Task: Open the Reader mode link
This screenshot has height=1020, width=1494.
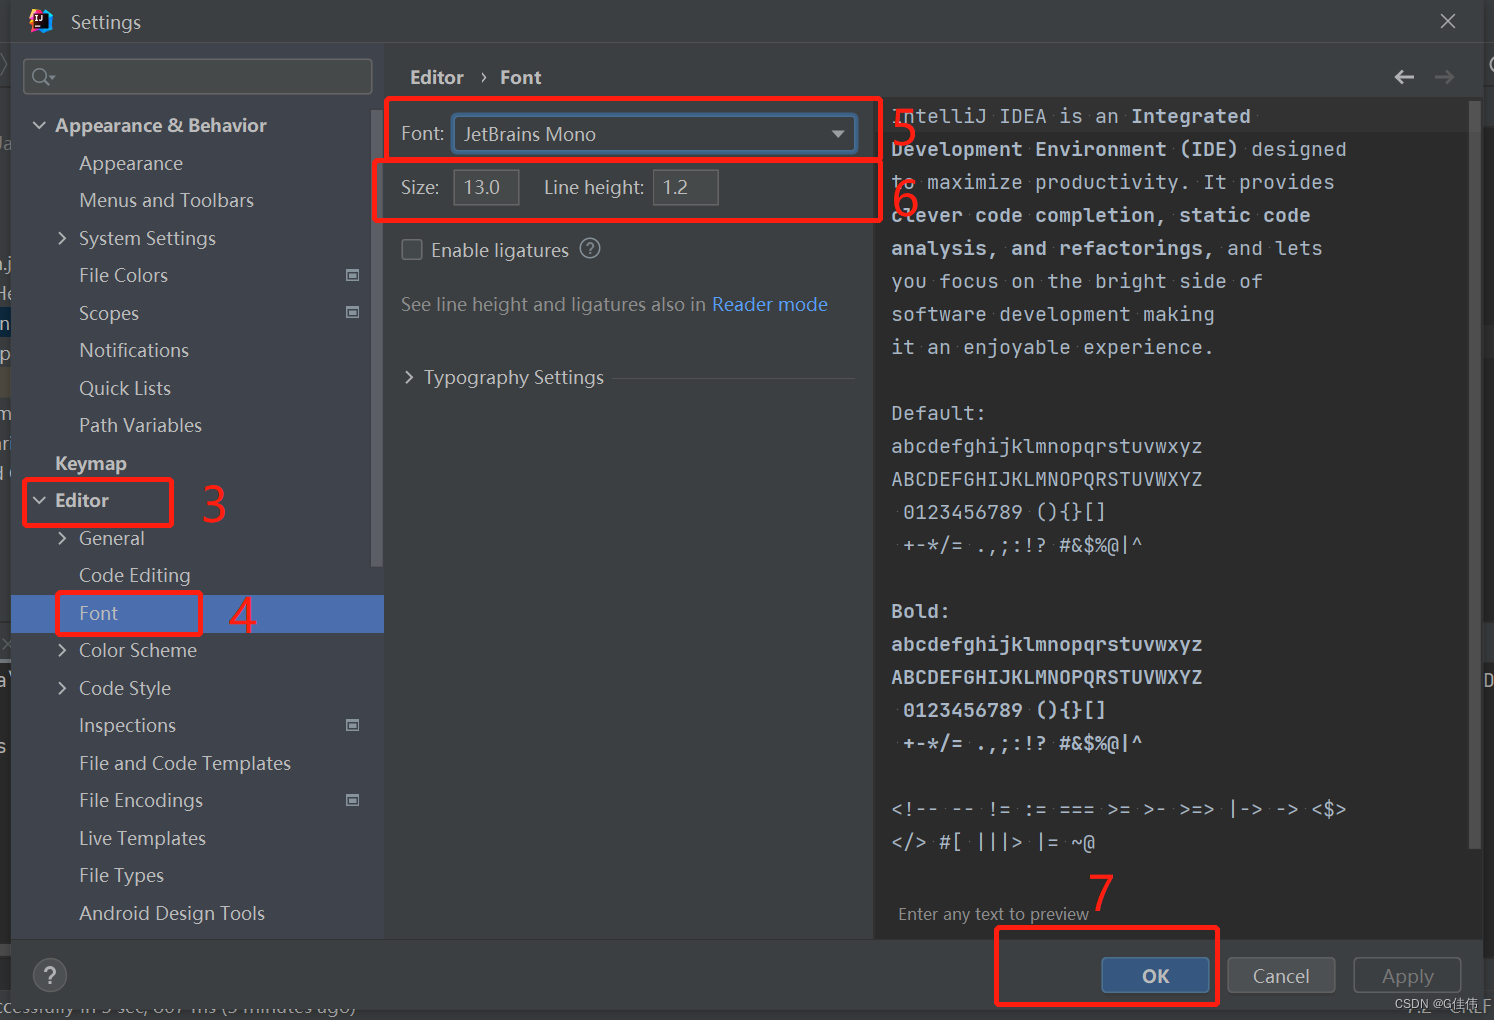Action: coord(770,304)
